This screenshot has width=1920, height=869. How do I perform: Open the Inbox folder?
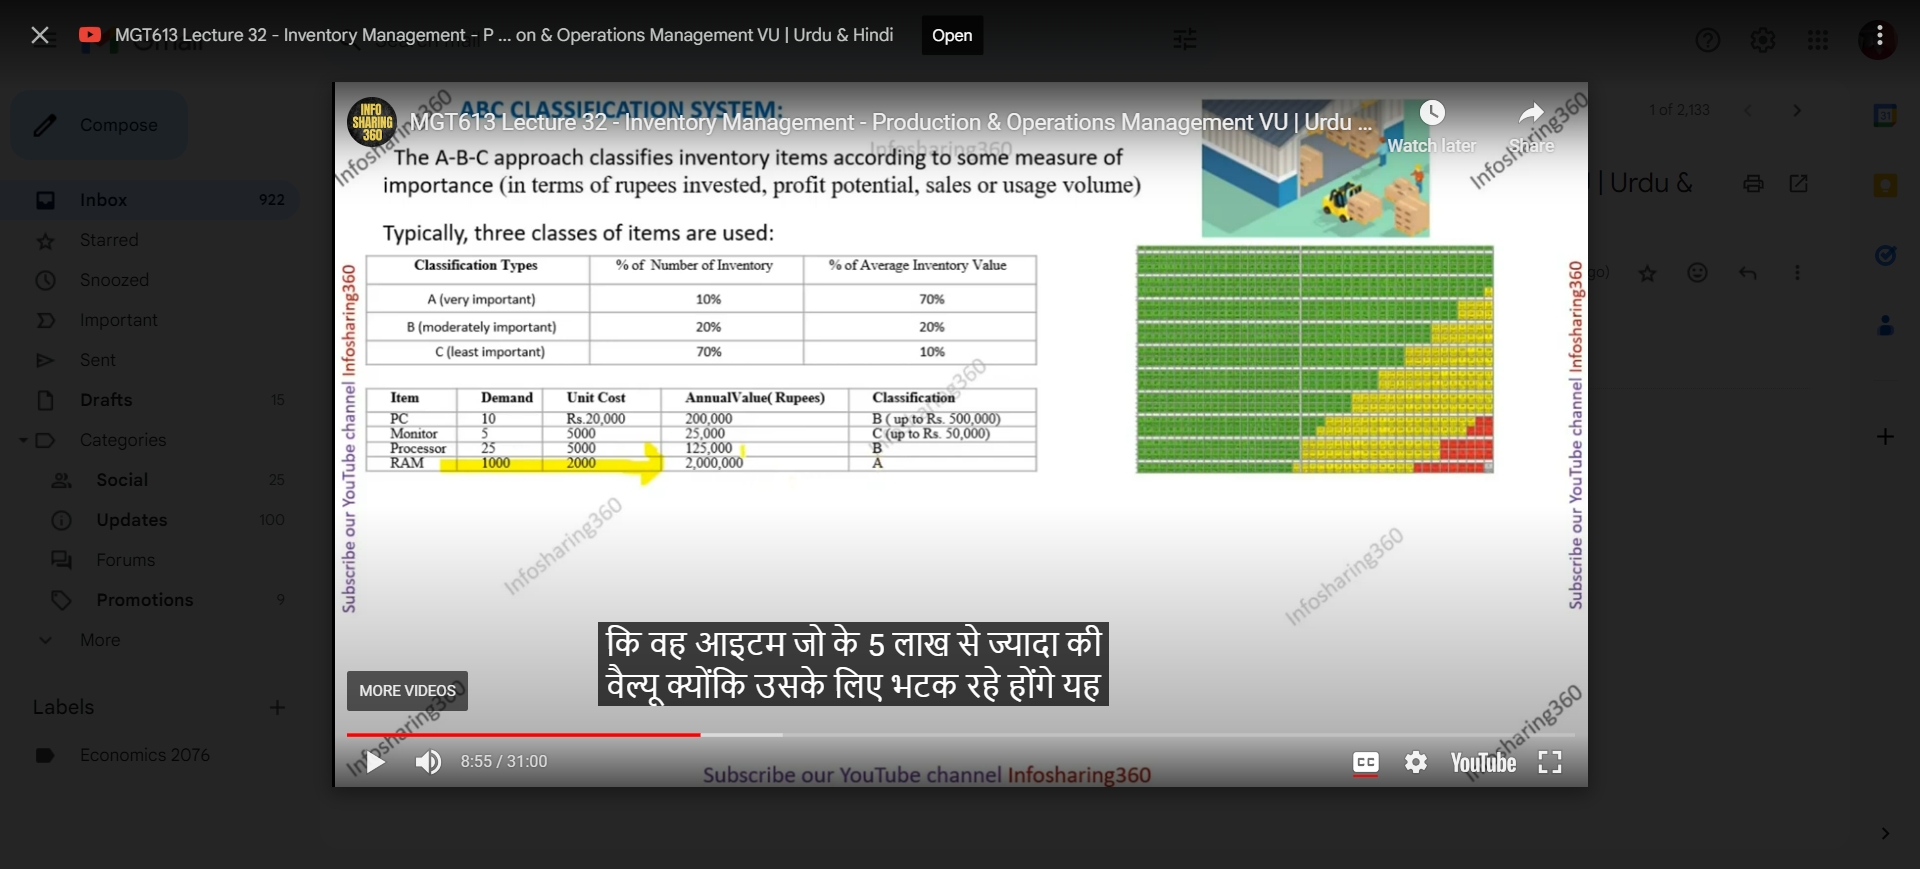coord(150,200)
